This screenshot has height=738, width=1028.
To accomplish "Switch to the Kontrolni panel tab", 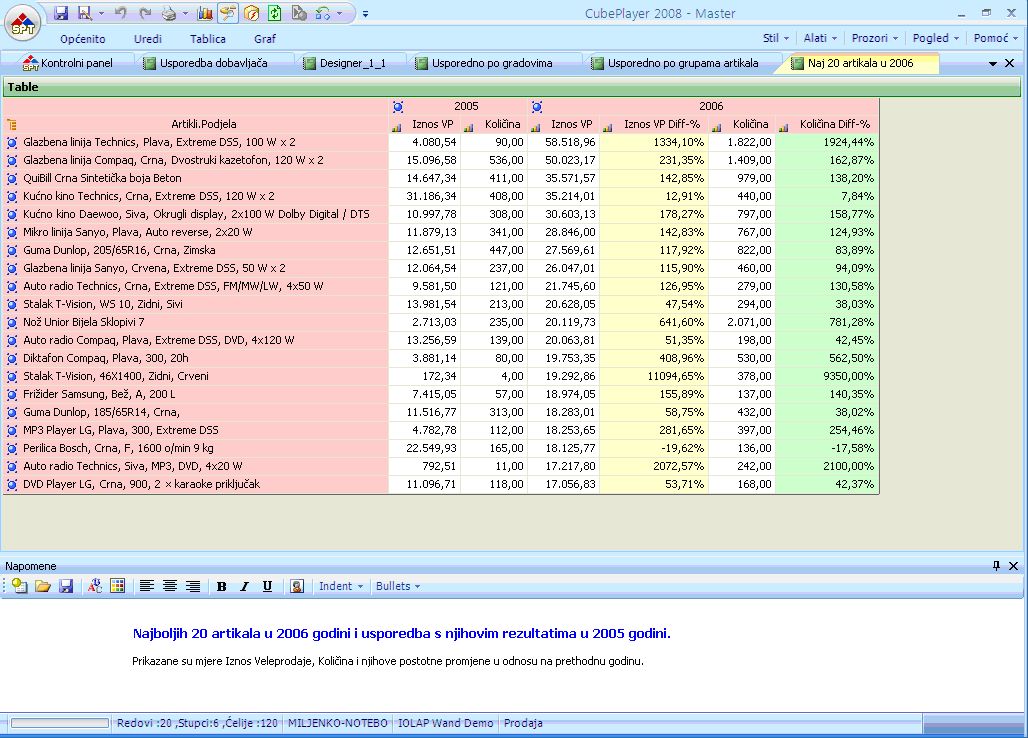I will click(x=68, y=64).
